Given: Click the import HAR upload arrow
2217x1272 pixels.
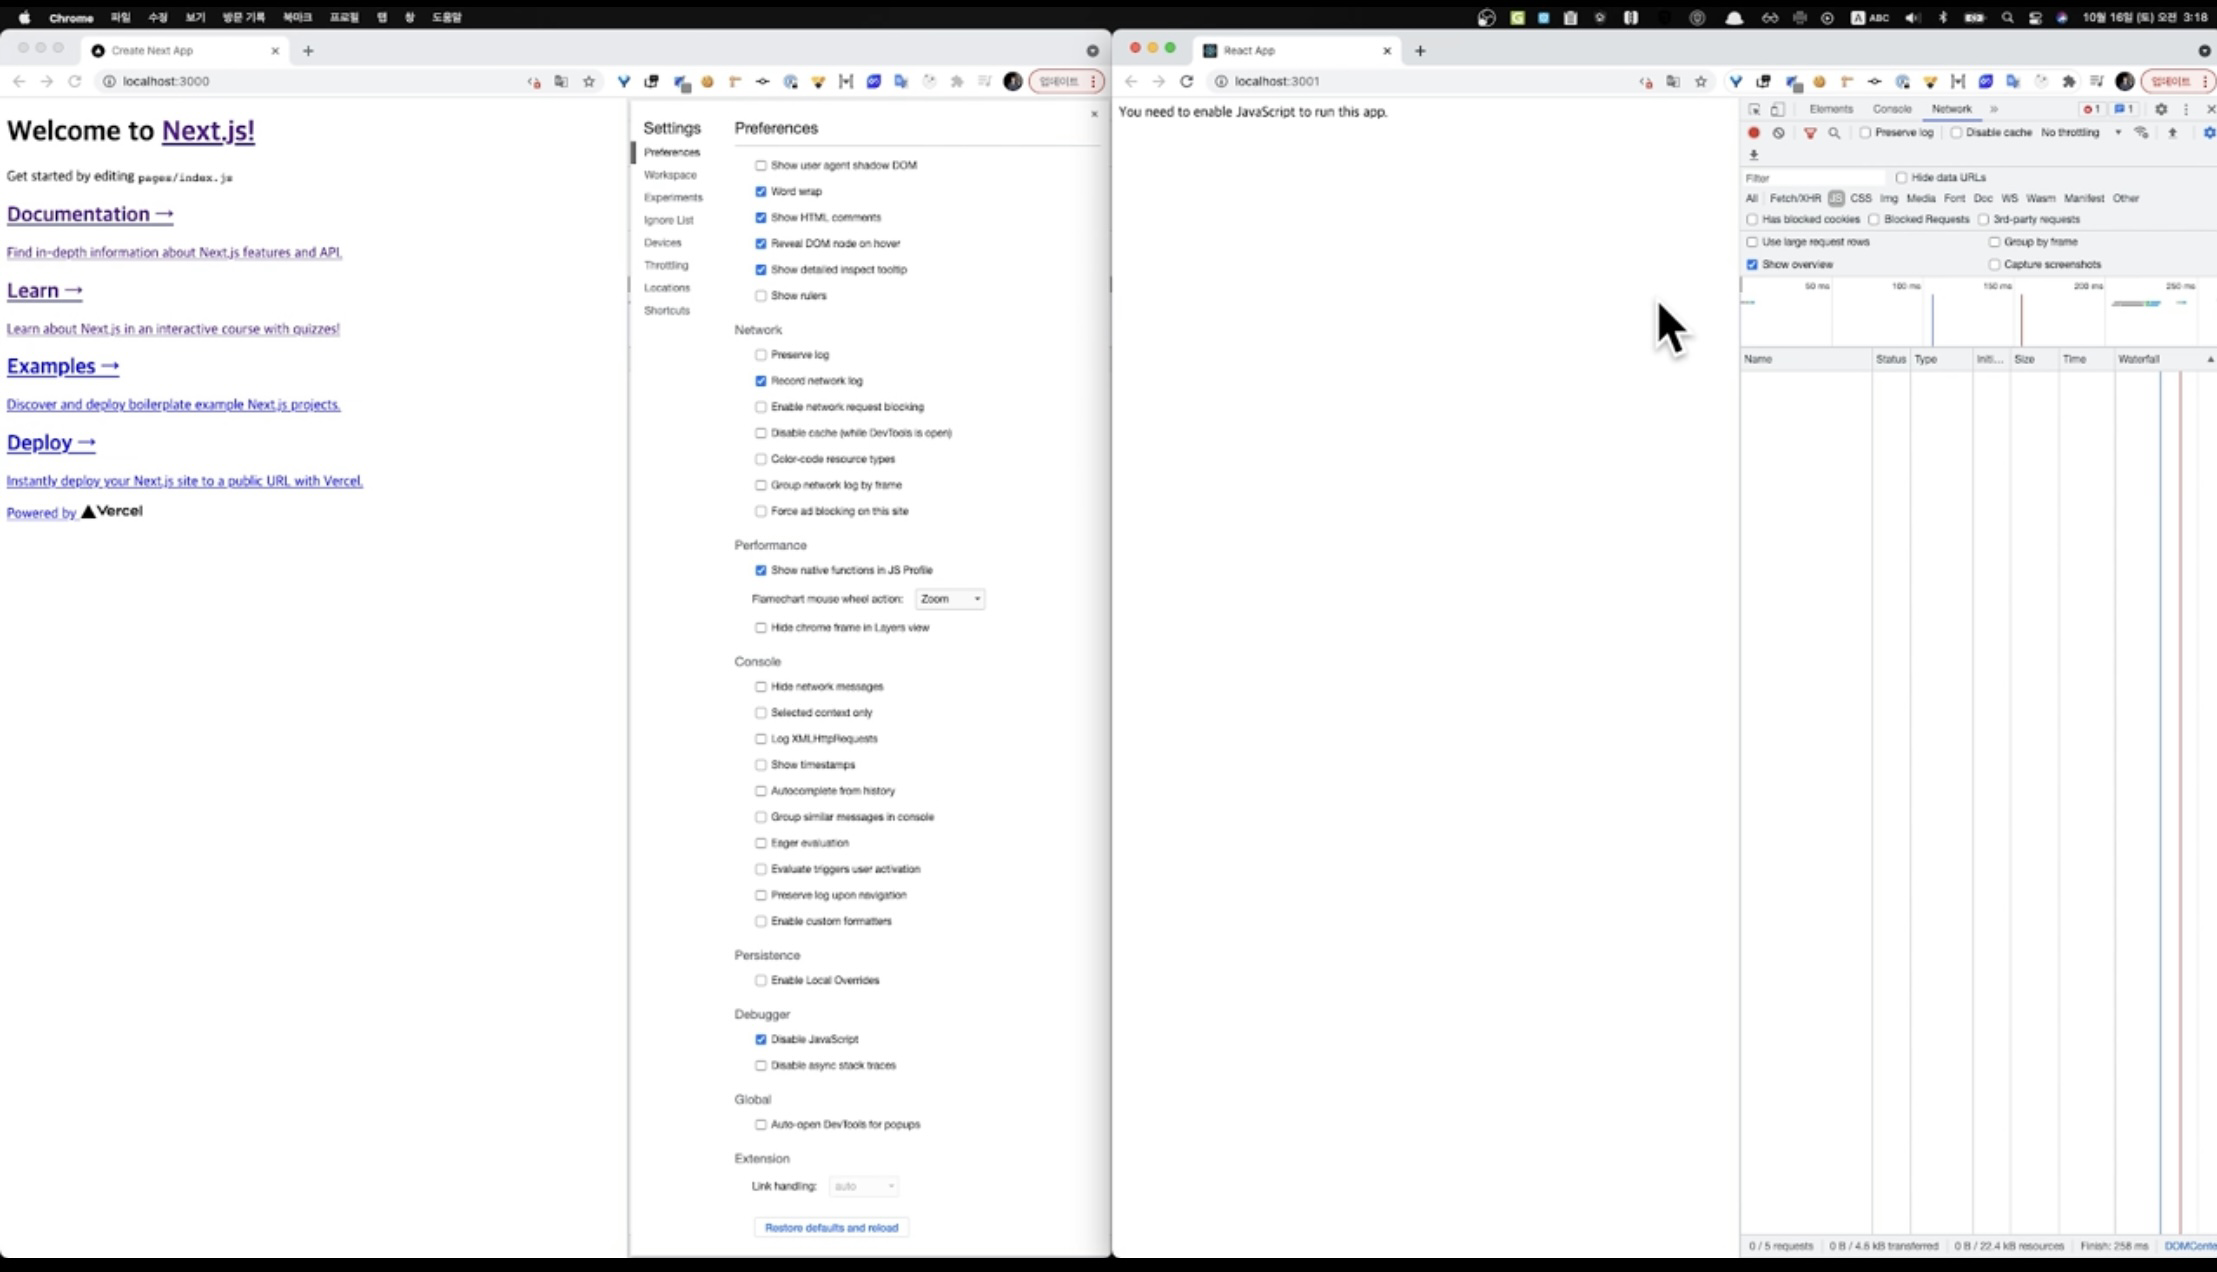Looking at the screenshot, I should 2172,133.
